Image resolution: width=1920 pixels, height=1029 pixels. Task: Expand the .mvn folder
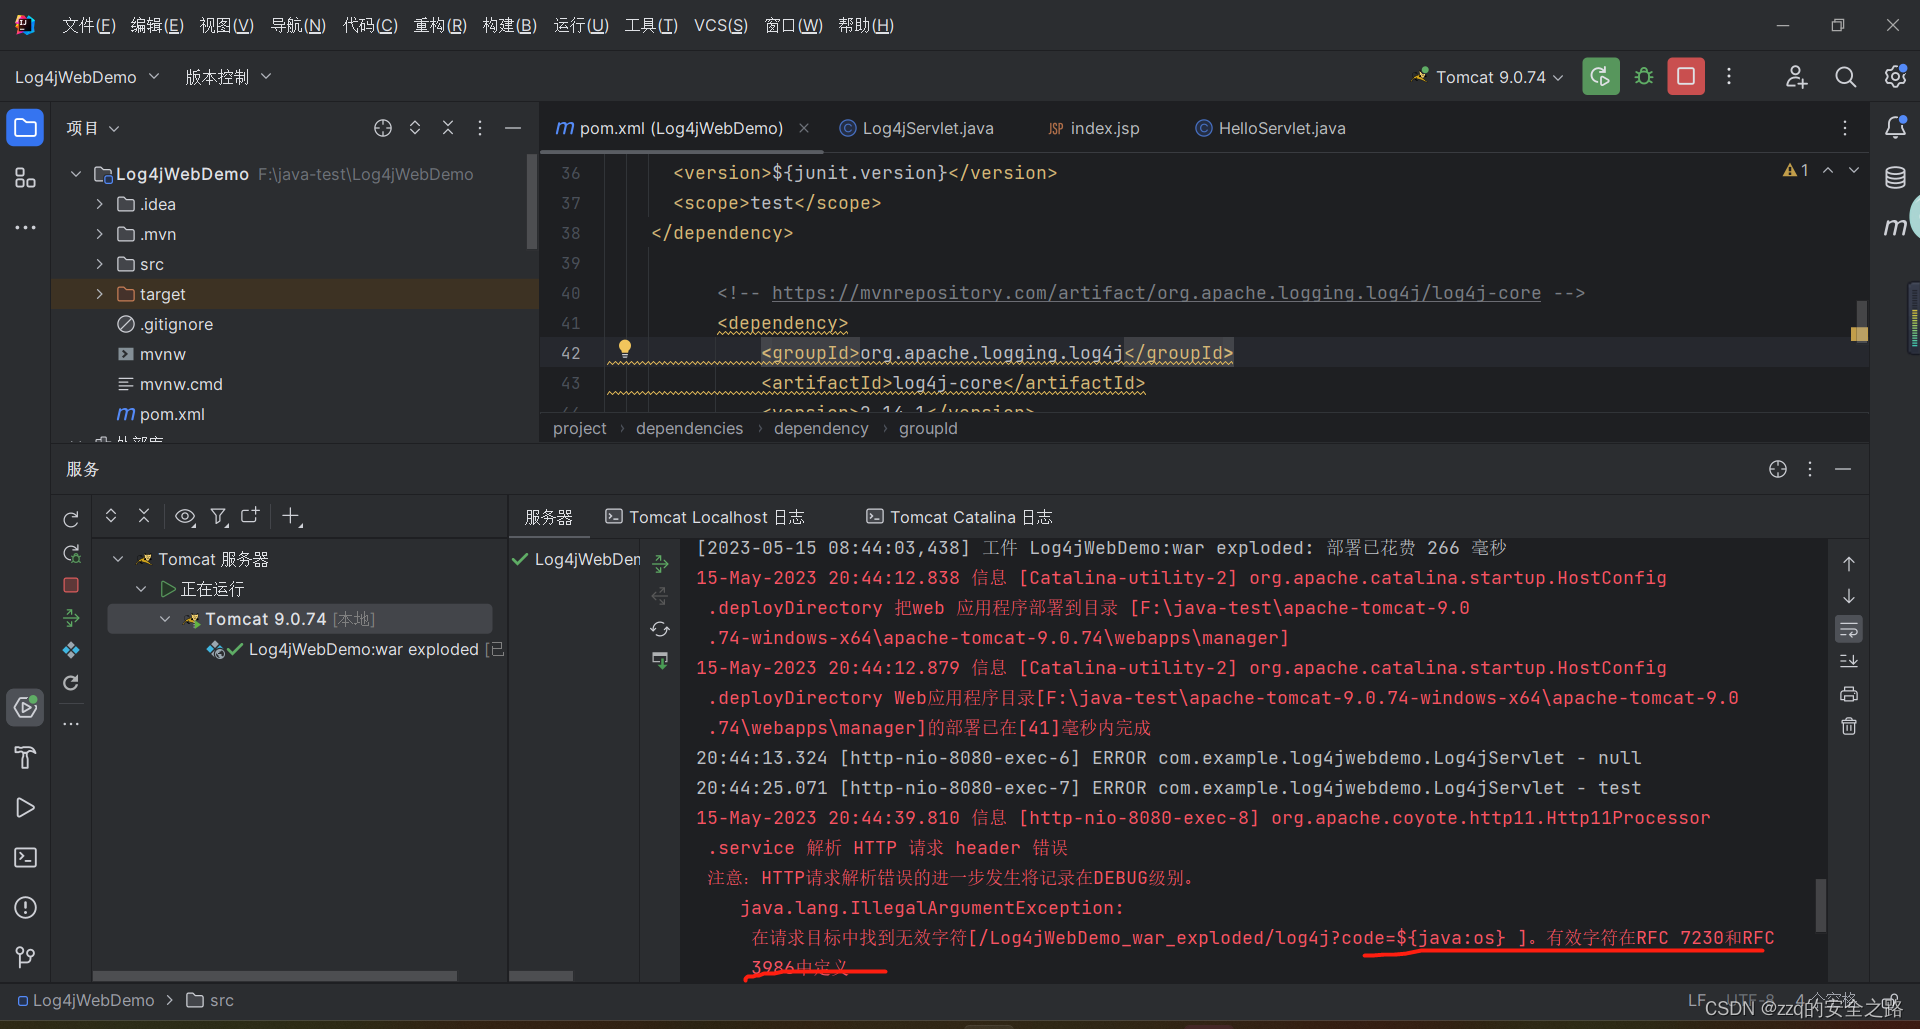pos(99,234)
